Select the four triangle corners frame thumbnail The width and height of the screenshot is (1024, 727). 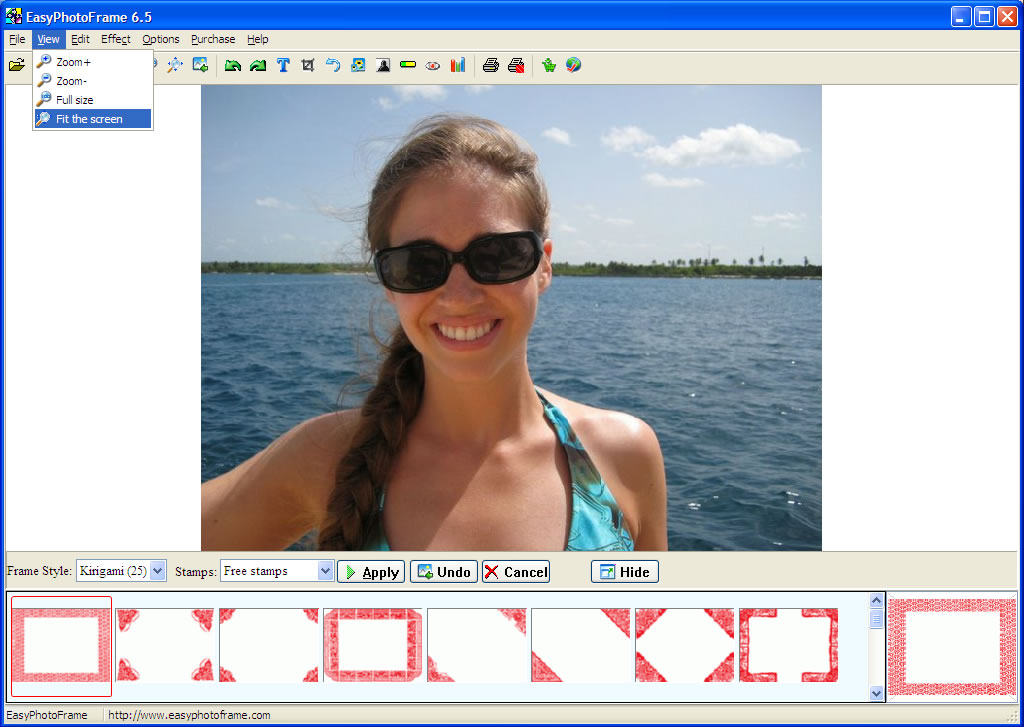tap(685, 645)
